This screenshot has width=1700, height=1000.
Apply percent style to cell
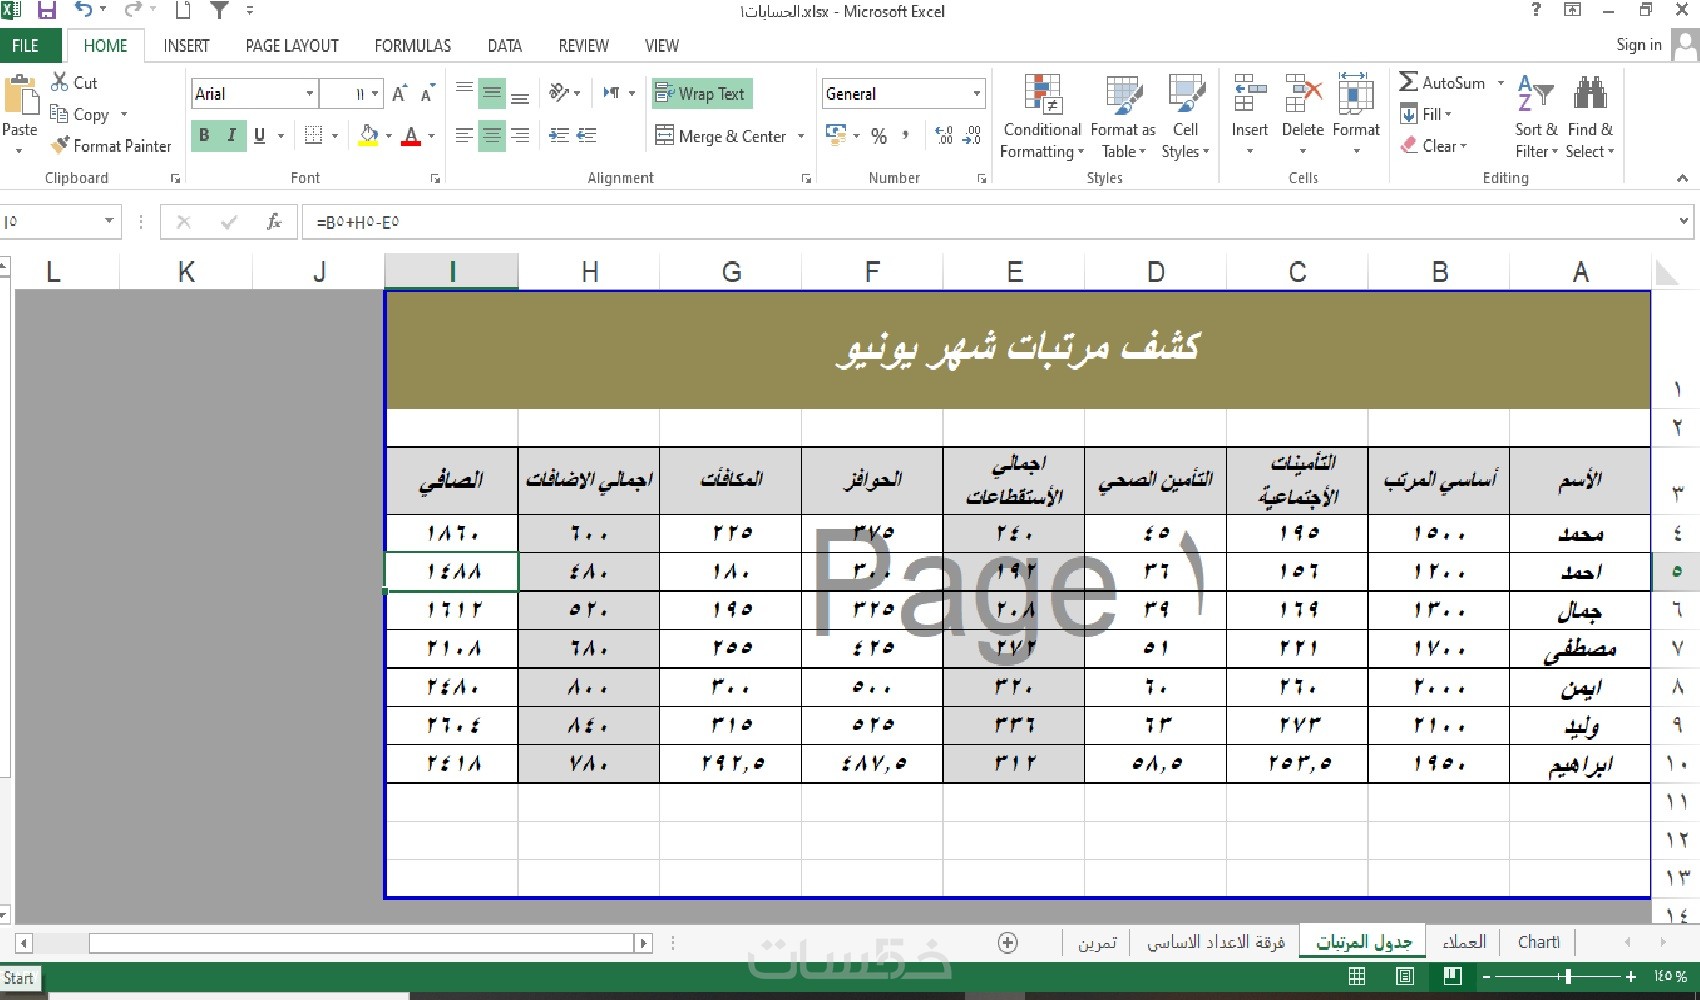coord(879,136)
